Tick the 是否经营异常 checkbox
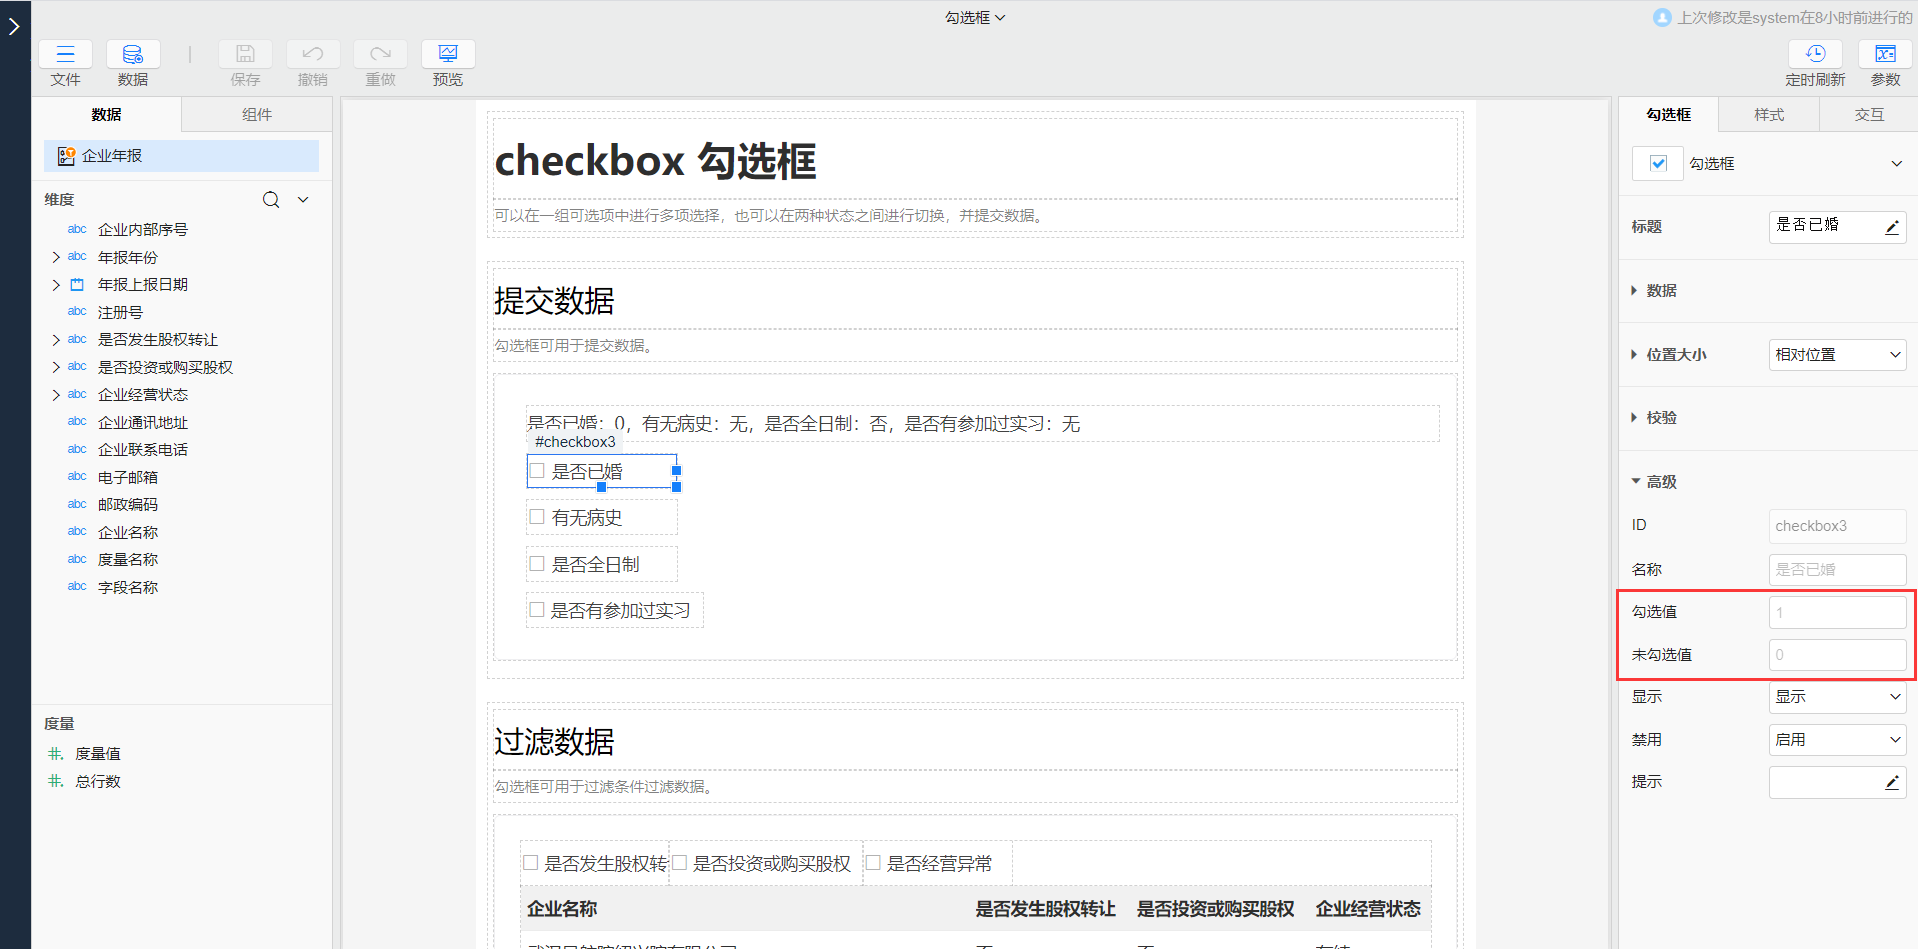This screenshot has width=1918, height=949. [873, 863]
